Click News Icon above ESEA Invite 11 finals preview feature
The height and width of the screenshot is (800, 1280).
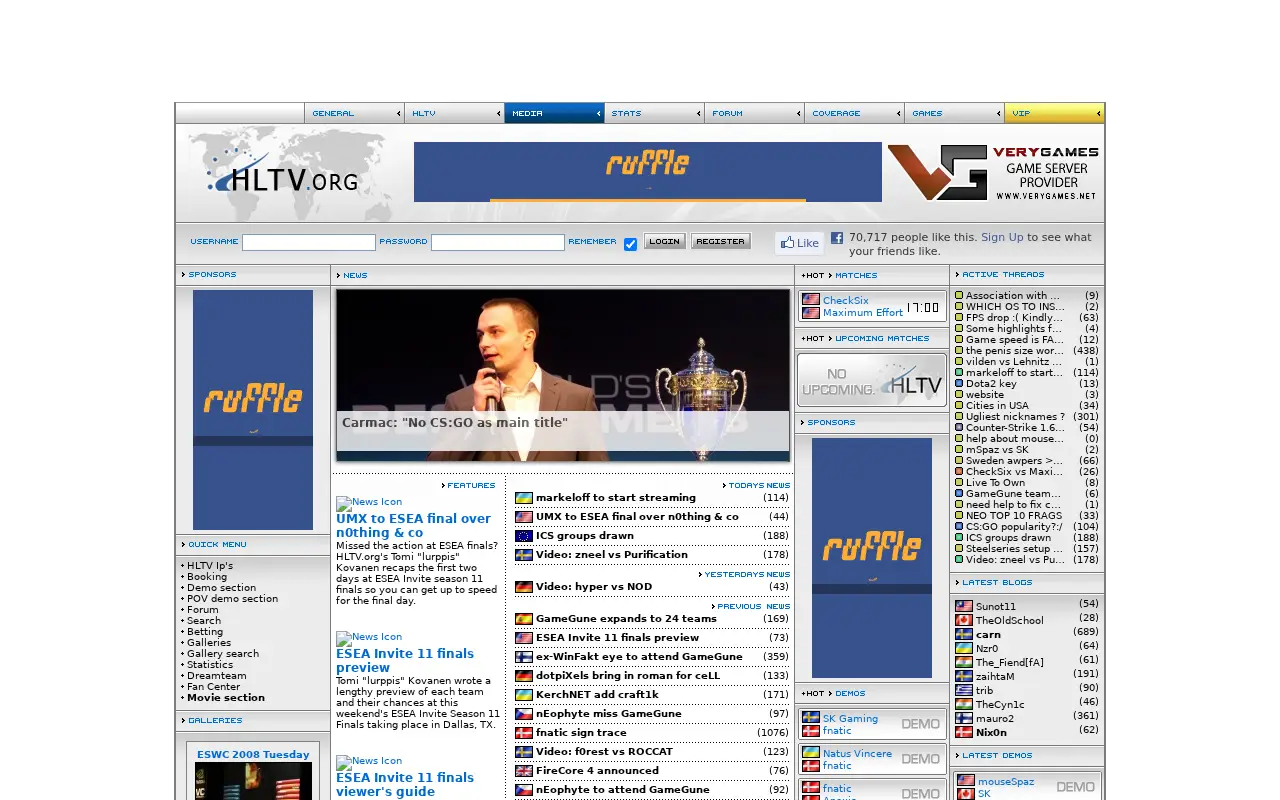[x=369, y=638]
